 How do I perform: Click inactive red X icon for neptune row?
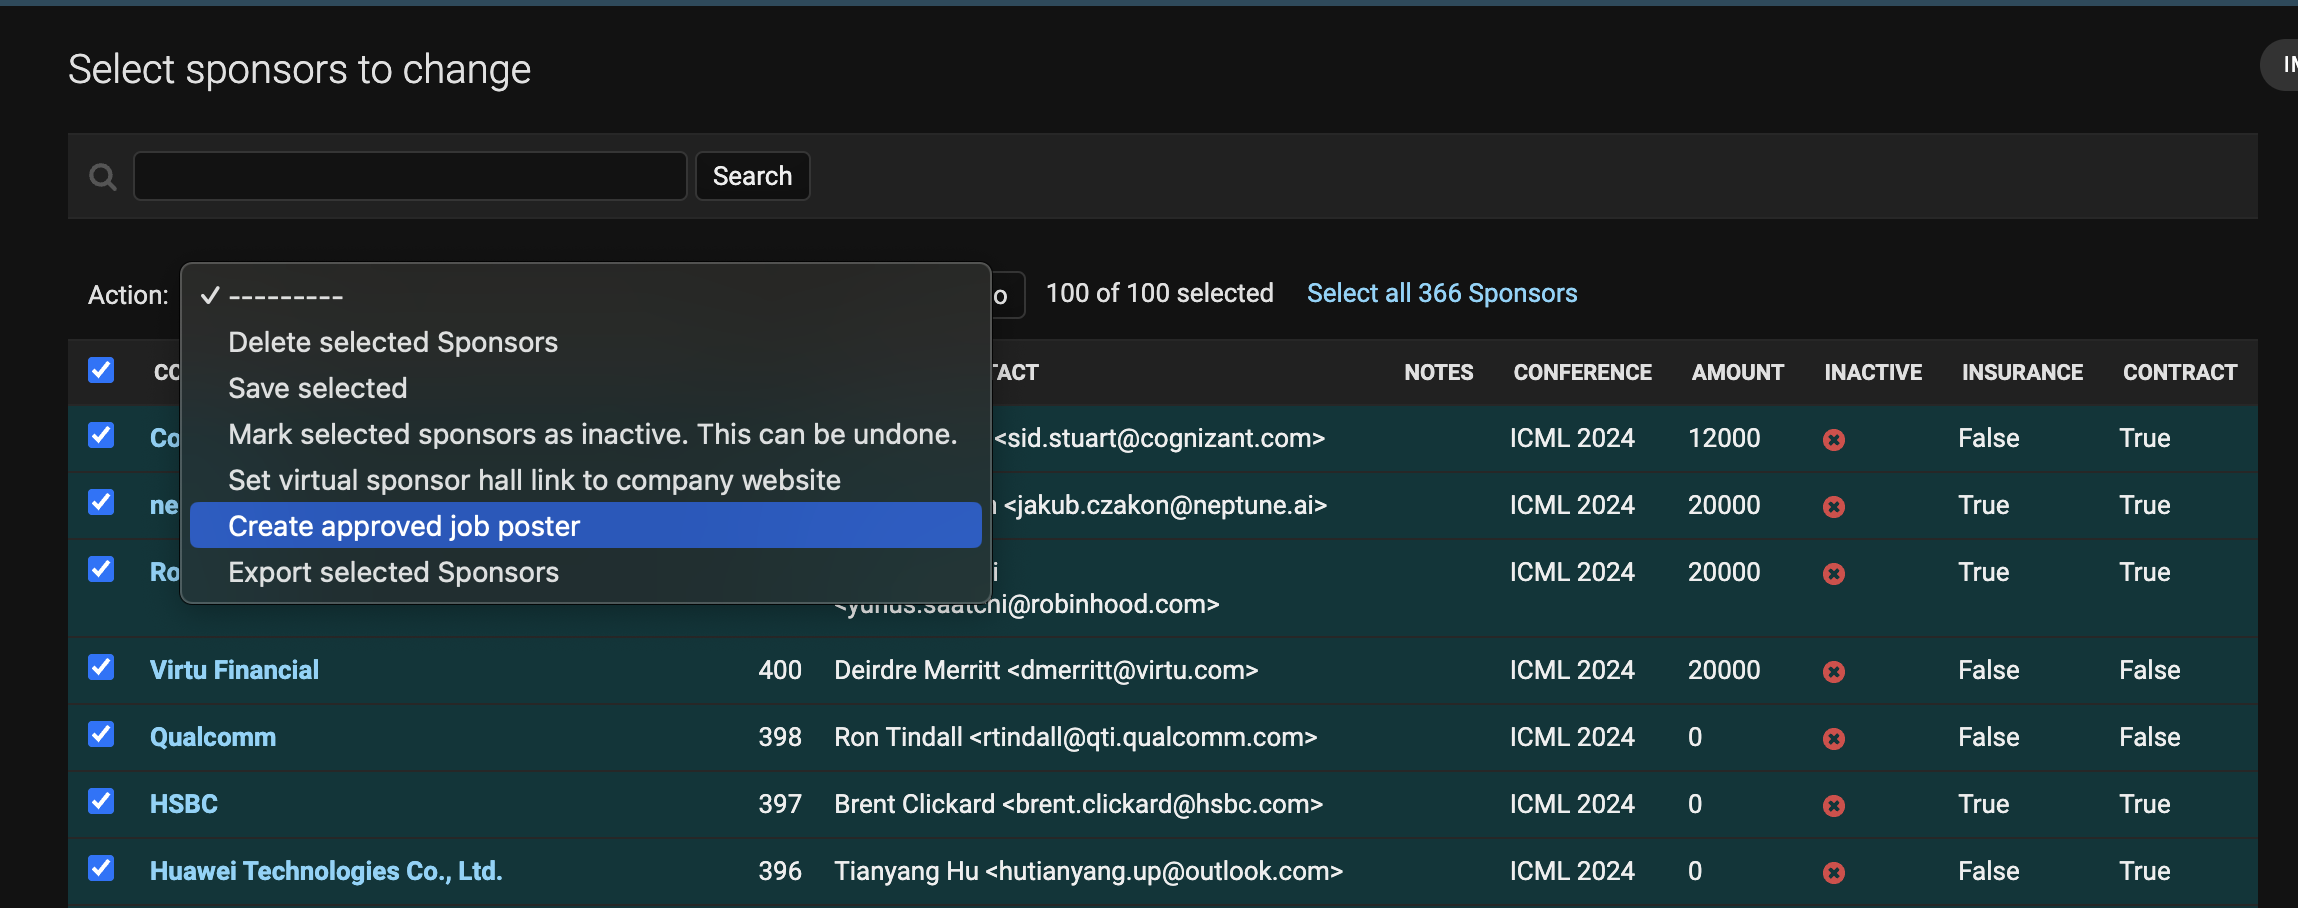[x=1834, y=507]
